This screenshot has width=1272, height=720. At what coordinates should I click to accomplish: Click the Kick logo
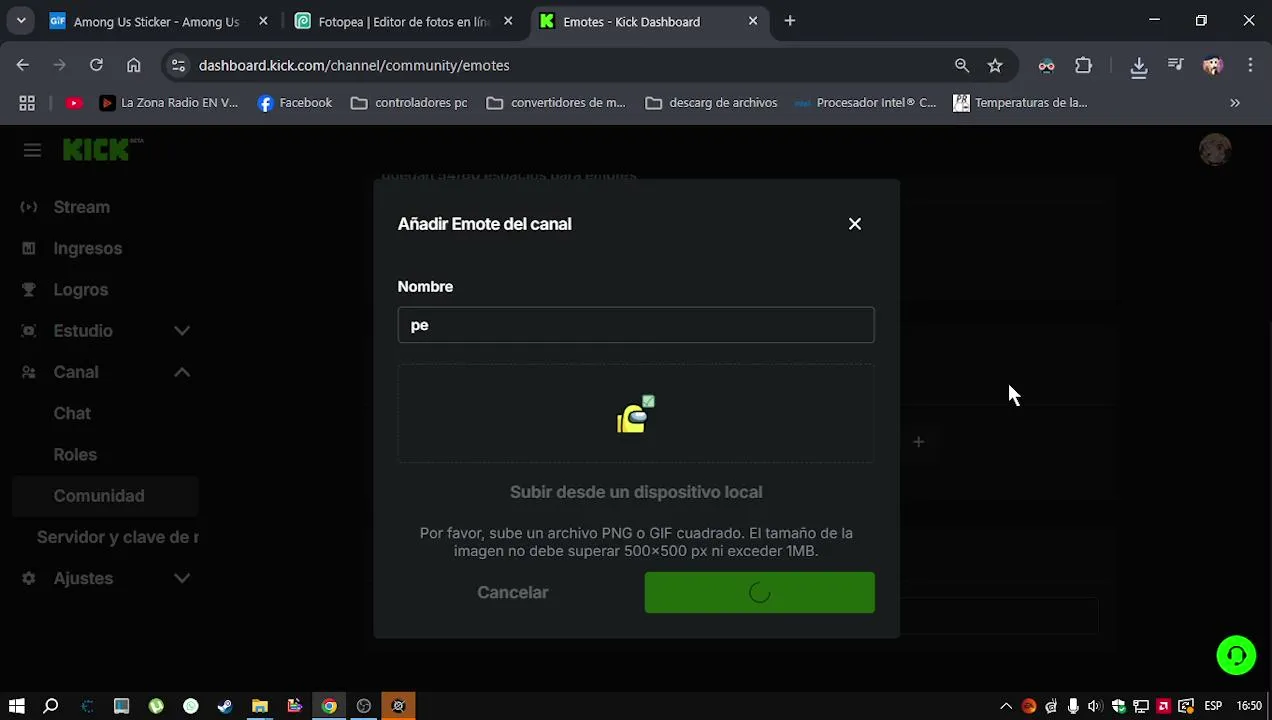click(103, 149)
